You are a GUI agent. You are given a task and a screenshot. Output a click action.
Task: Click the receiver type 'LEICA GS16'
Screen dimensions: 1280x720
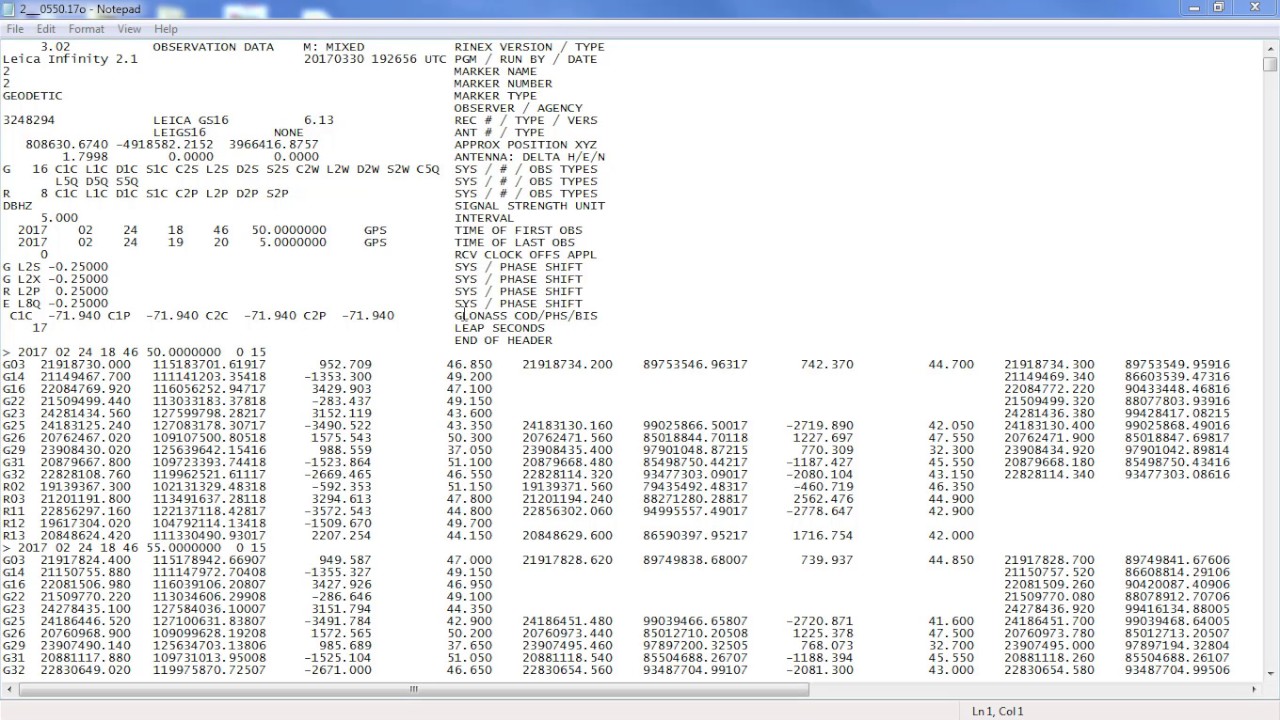tap(190, 120)
